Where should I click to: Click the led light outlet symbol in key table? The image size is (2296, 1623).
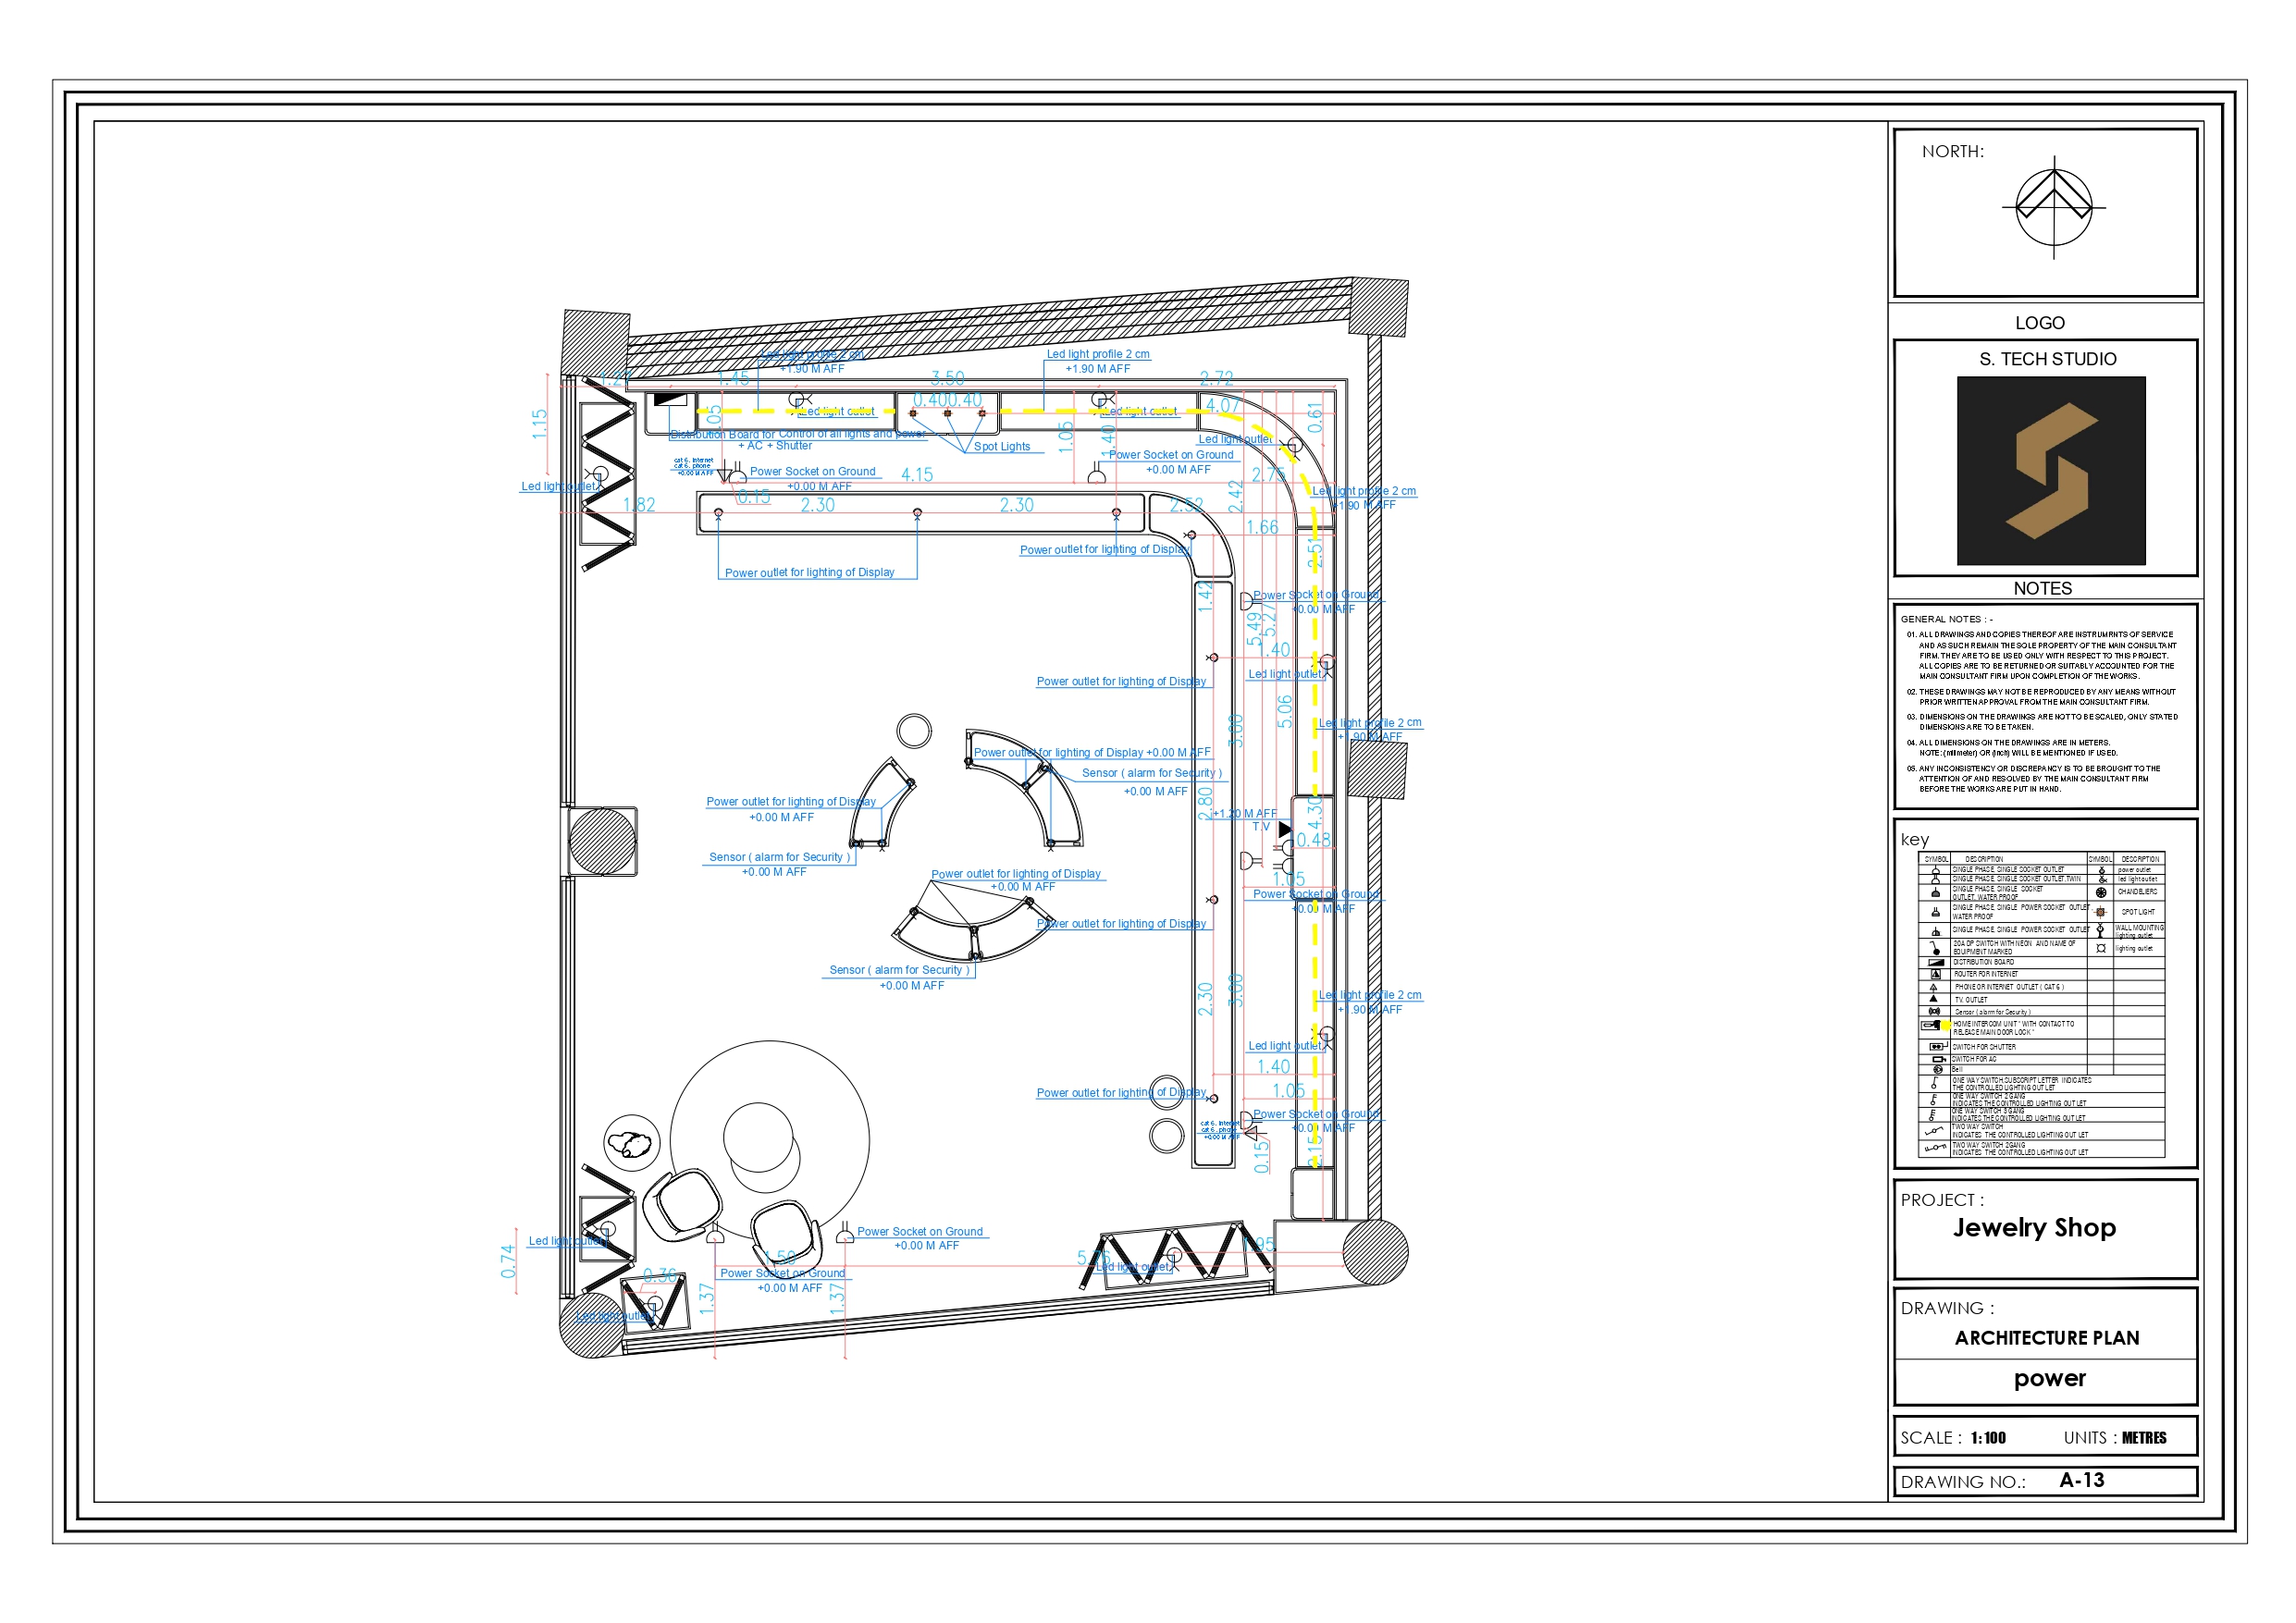[x=2103, y=880]
